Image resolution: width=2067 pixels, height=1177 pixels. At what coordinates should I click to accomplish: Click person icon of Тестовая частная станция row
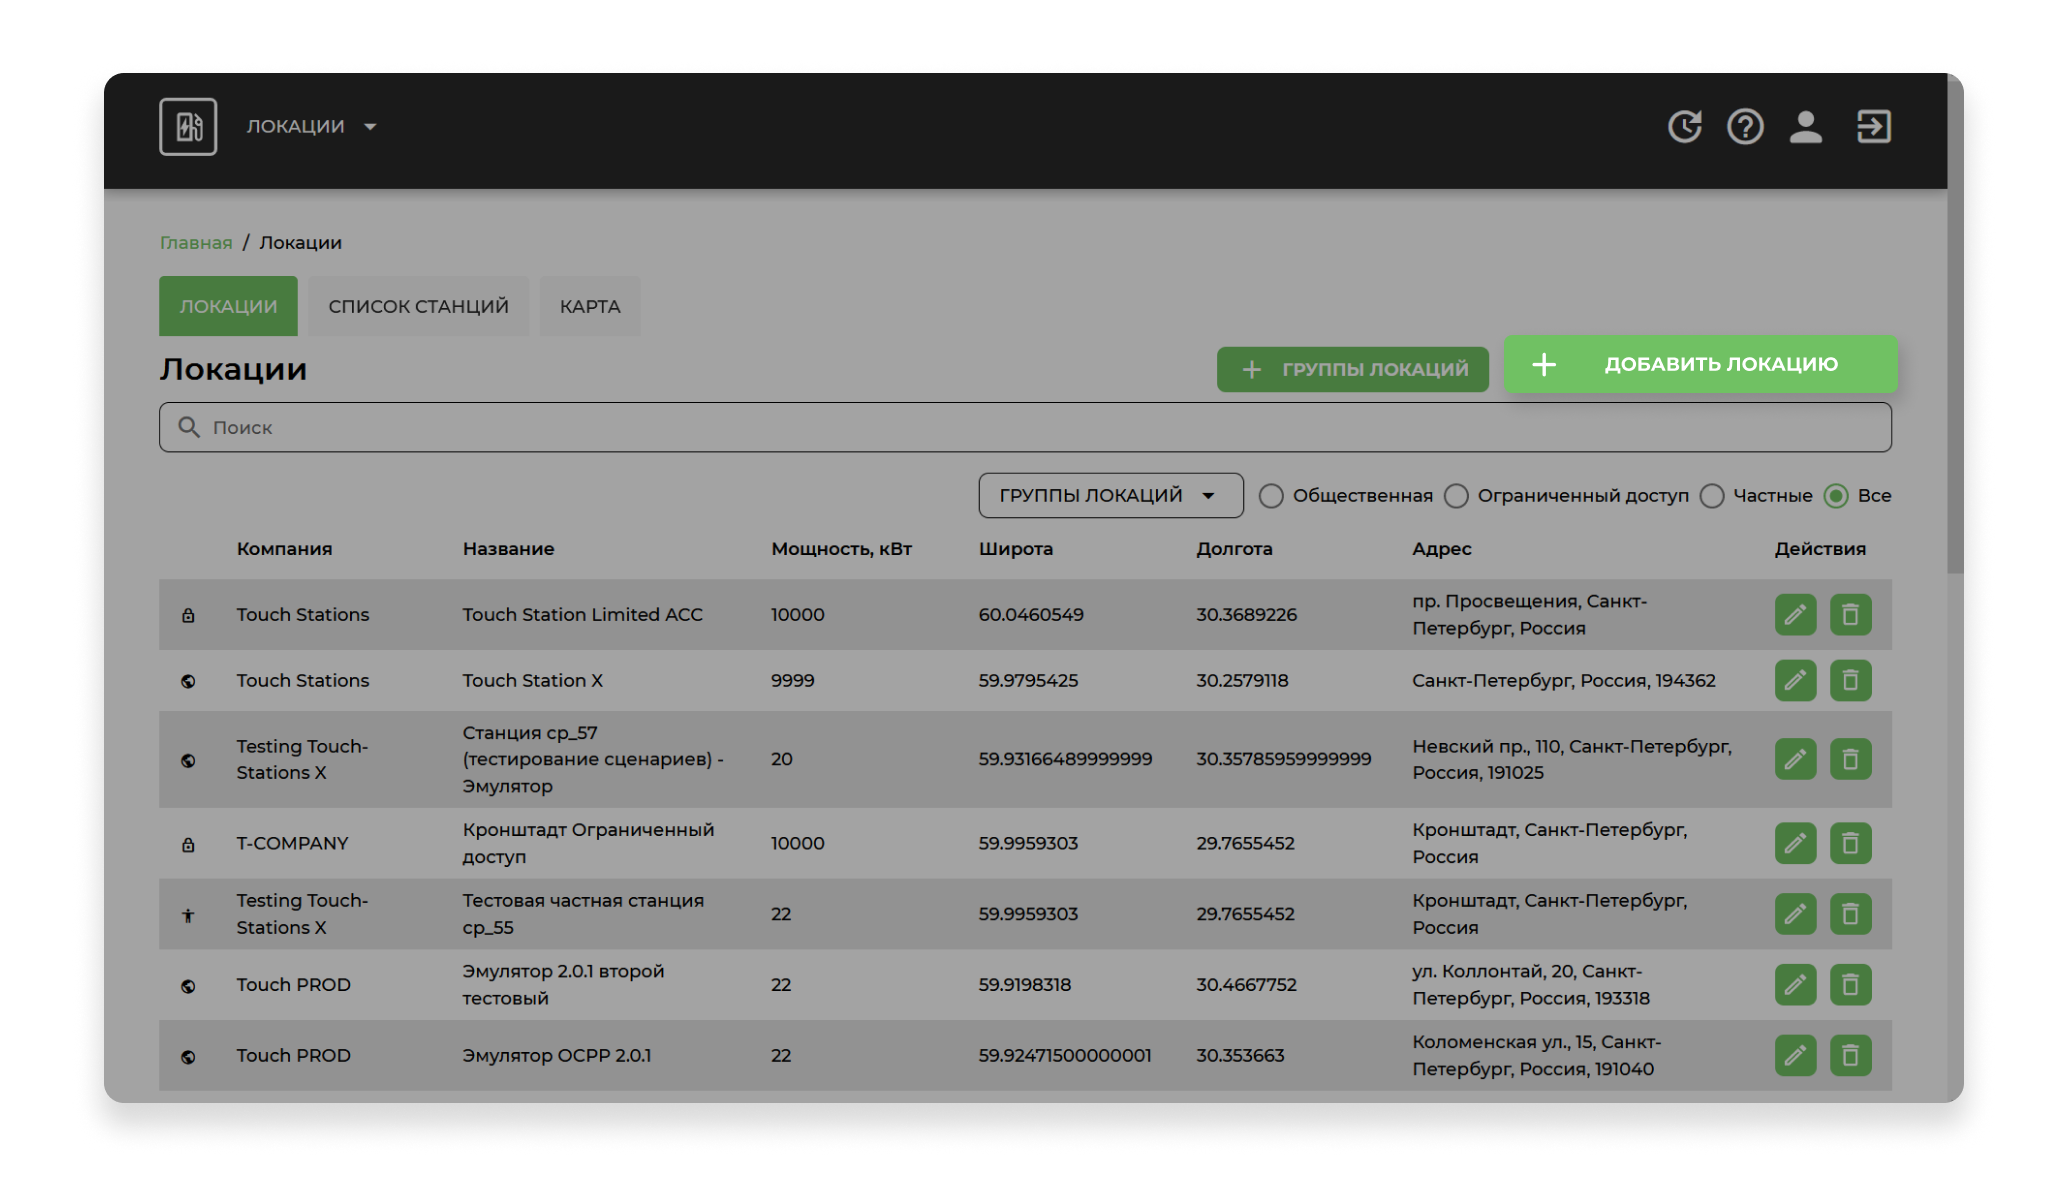[x=188, y=915]
